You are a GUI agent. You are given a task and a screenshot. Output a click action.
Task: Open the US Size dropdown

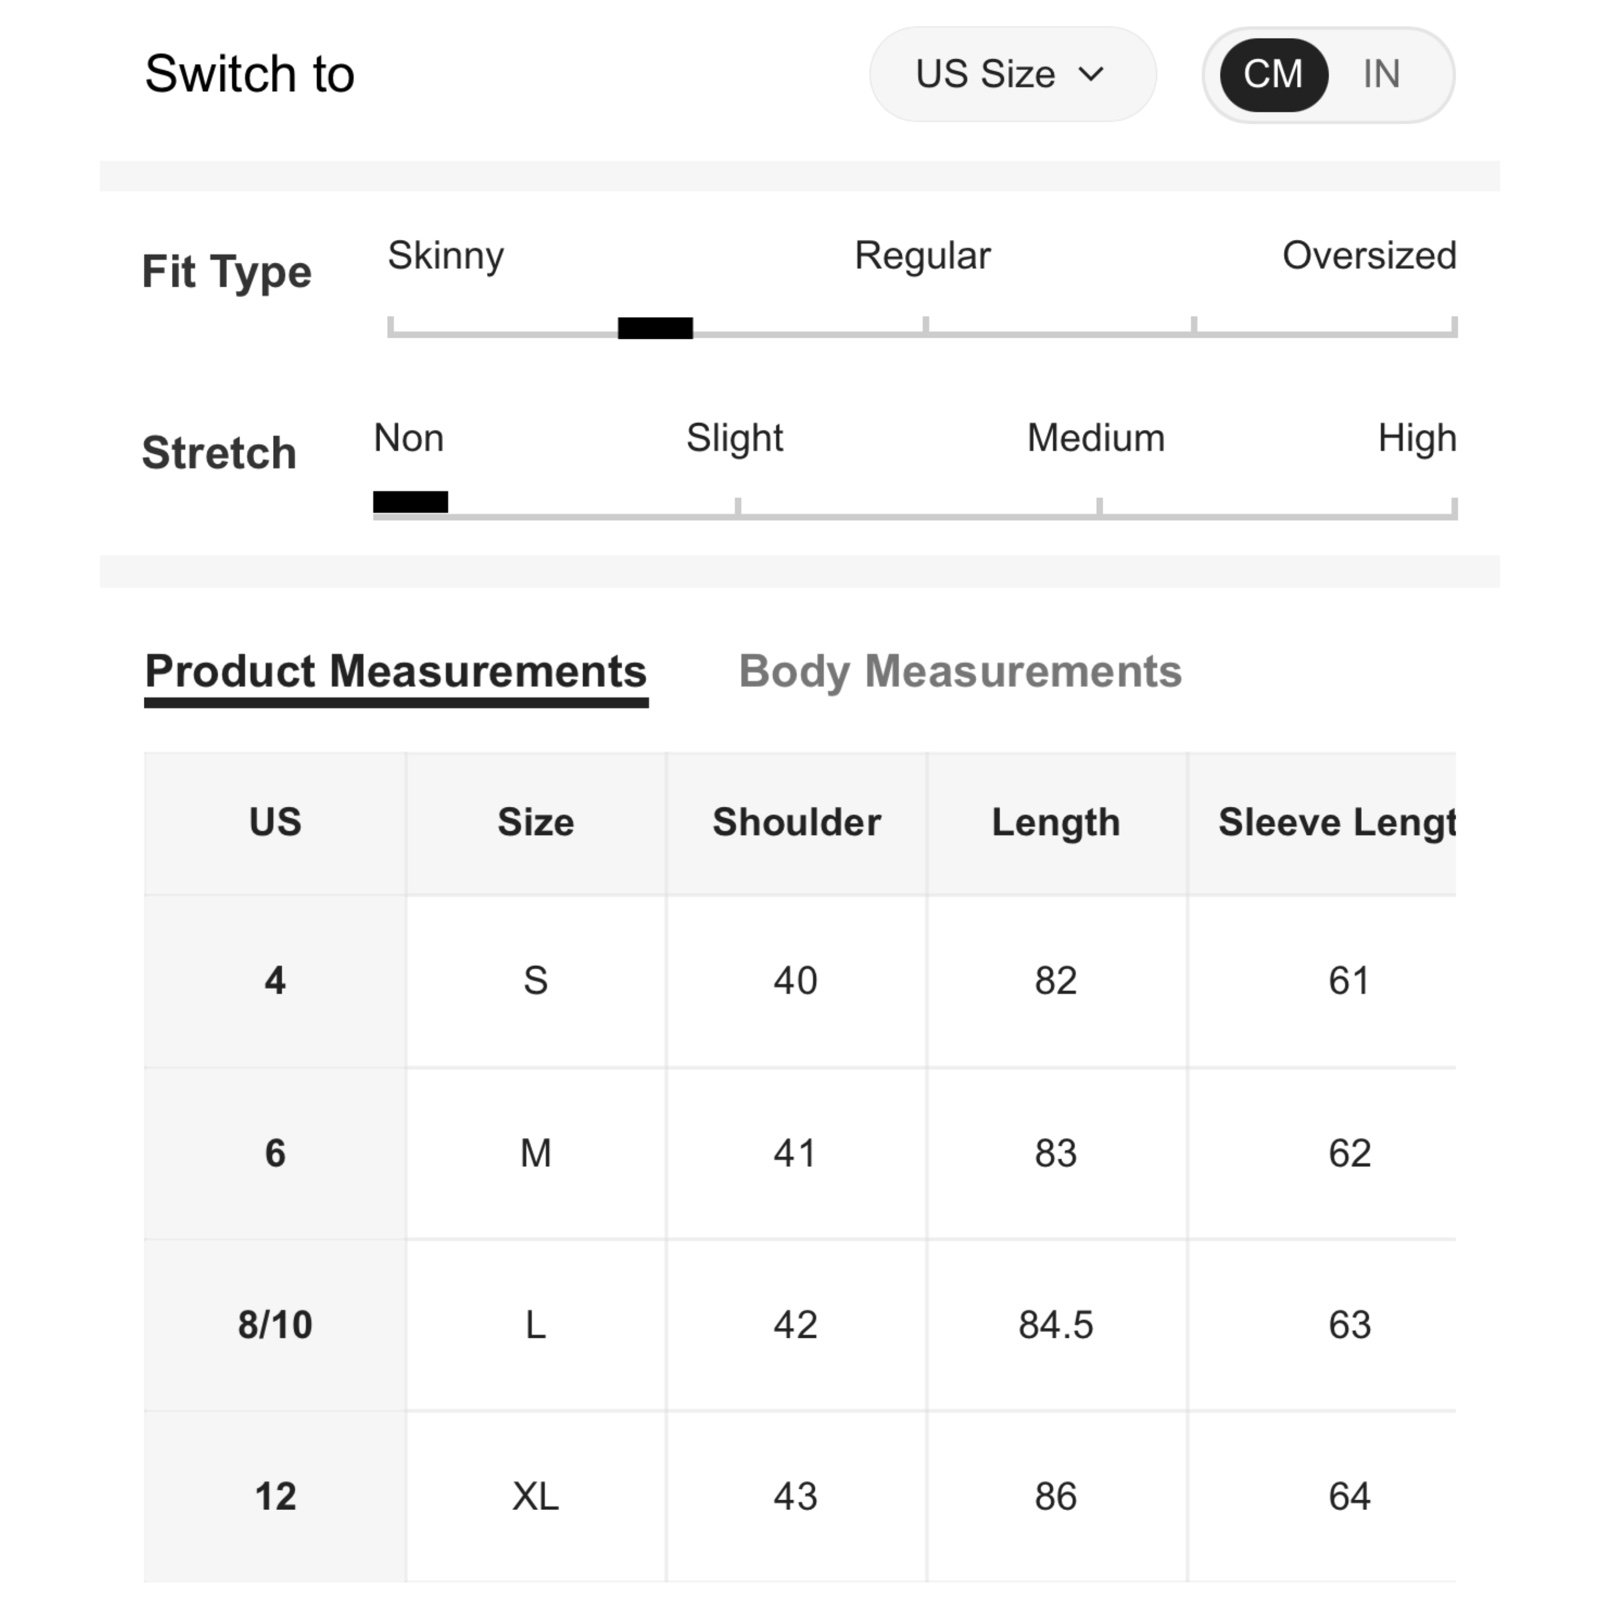click(x=1012, y=74)
